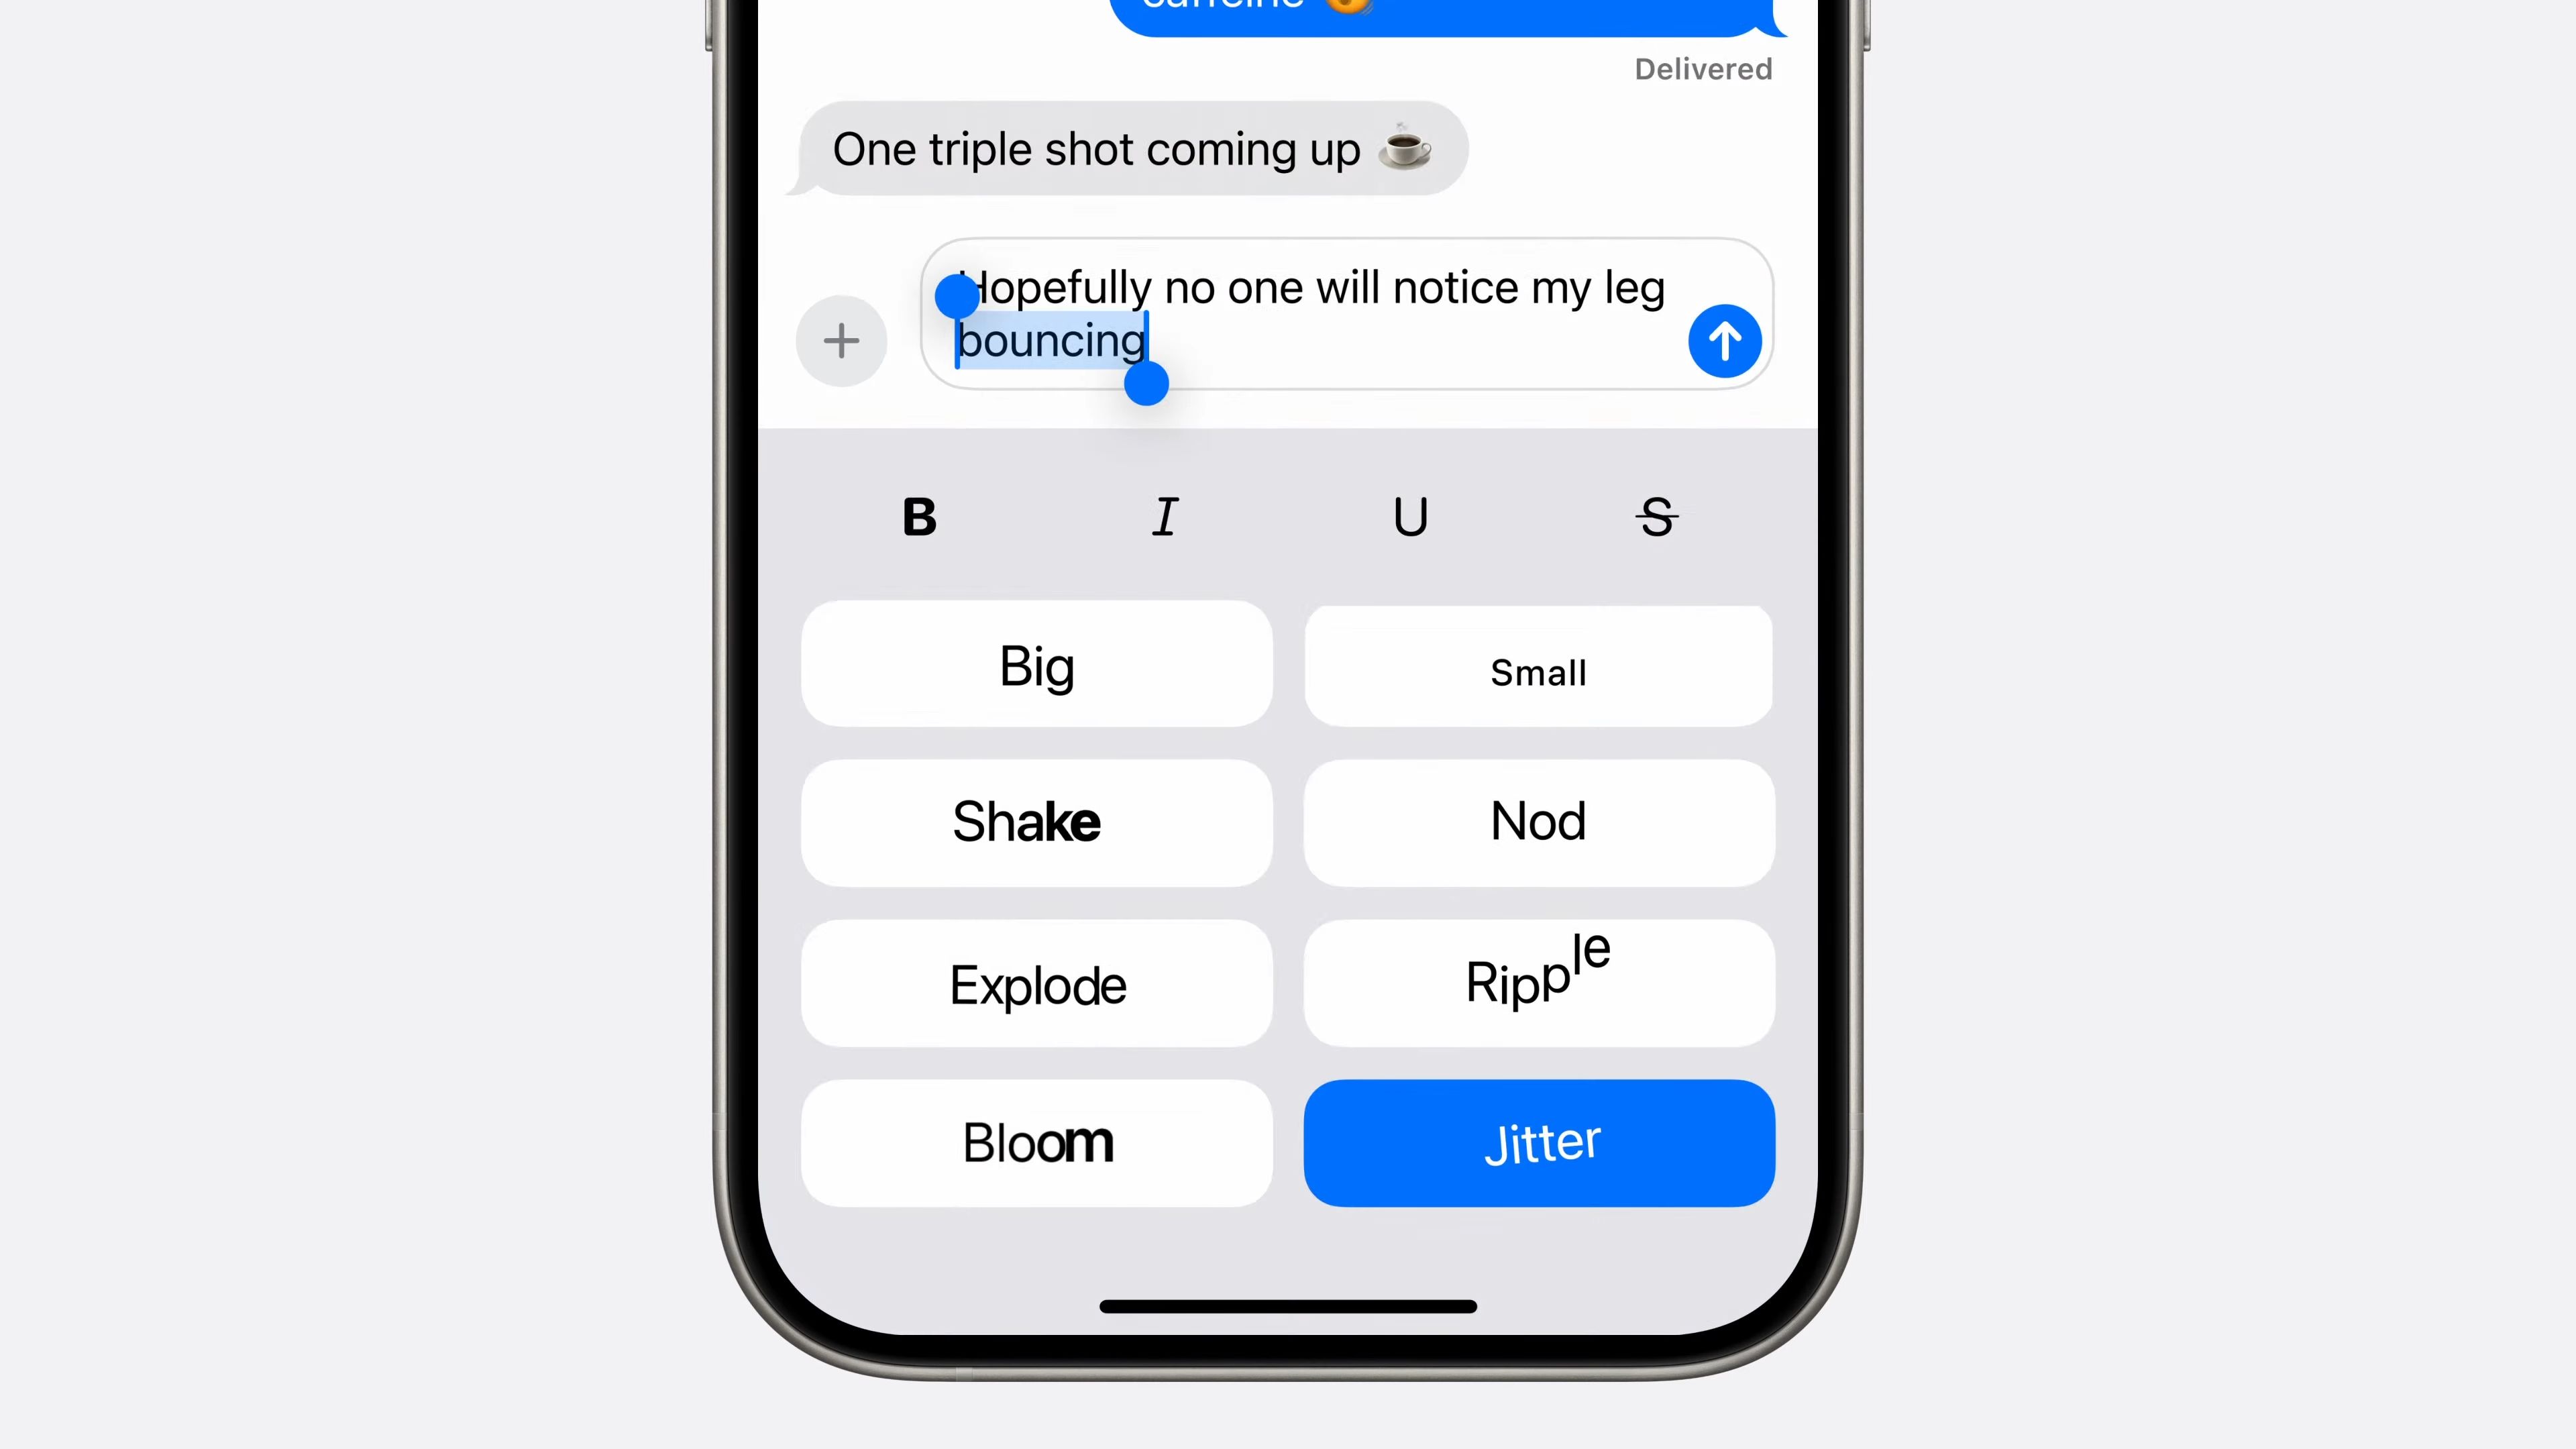Select the Italic formatting icon
Viewport: 2576px width, 1449px height.
click(x=1166, y=515)
